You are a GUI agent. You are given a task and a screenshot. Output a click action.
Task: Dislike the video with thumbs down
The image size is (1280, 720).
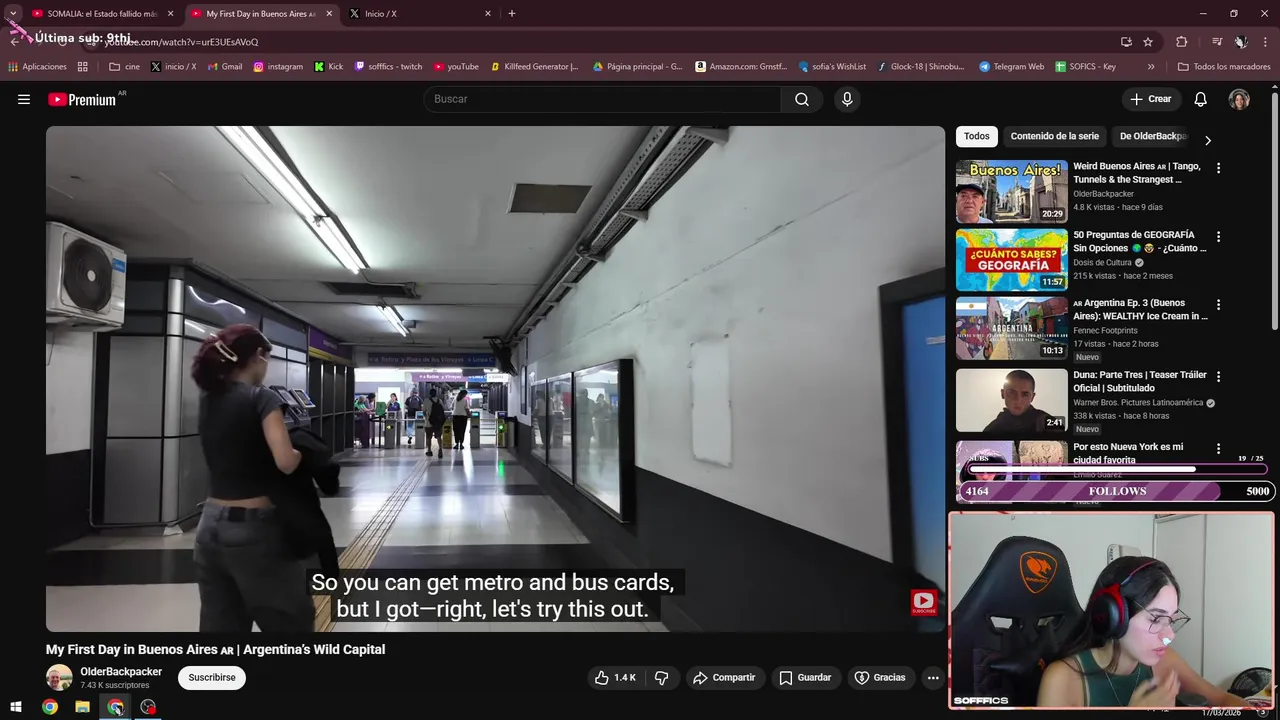pyautogui.click(x=661, y=677)
